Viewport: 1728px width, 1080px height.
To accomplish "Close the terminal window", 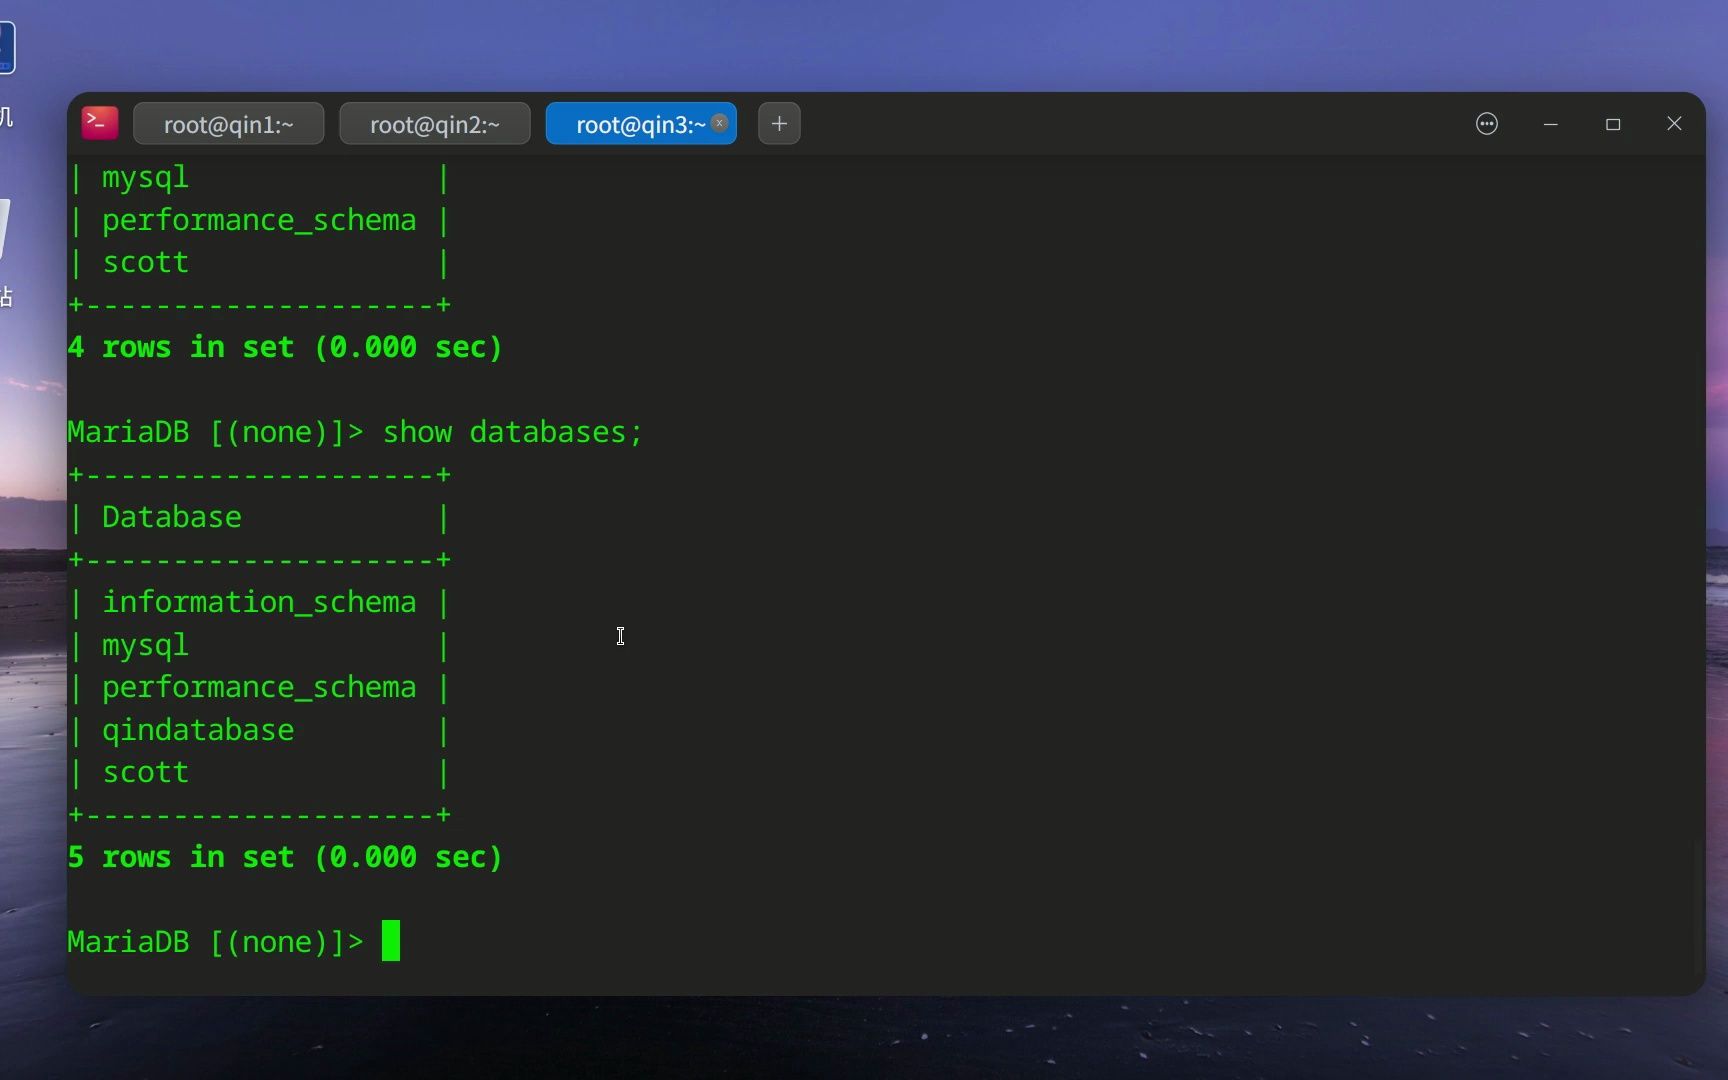I will click(x=1675, y=124).
